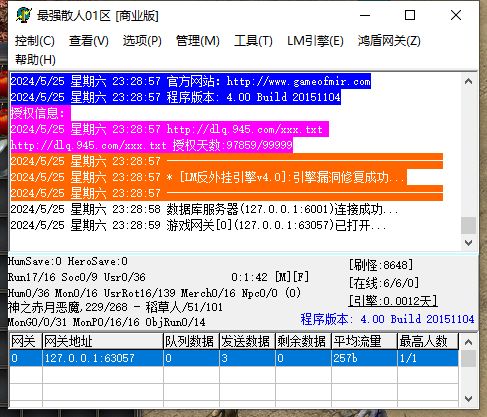Screen dimensions: 487x417
Task: Click the 游戏网关[0] 已打开 log line
Action: [x=199, y=225]
